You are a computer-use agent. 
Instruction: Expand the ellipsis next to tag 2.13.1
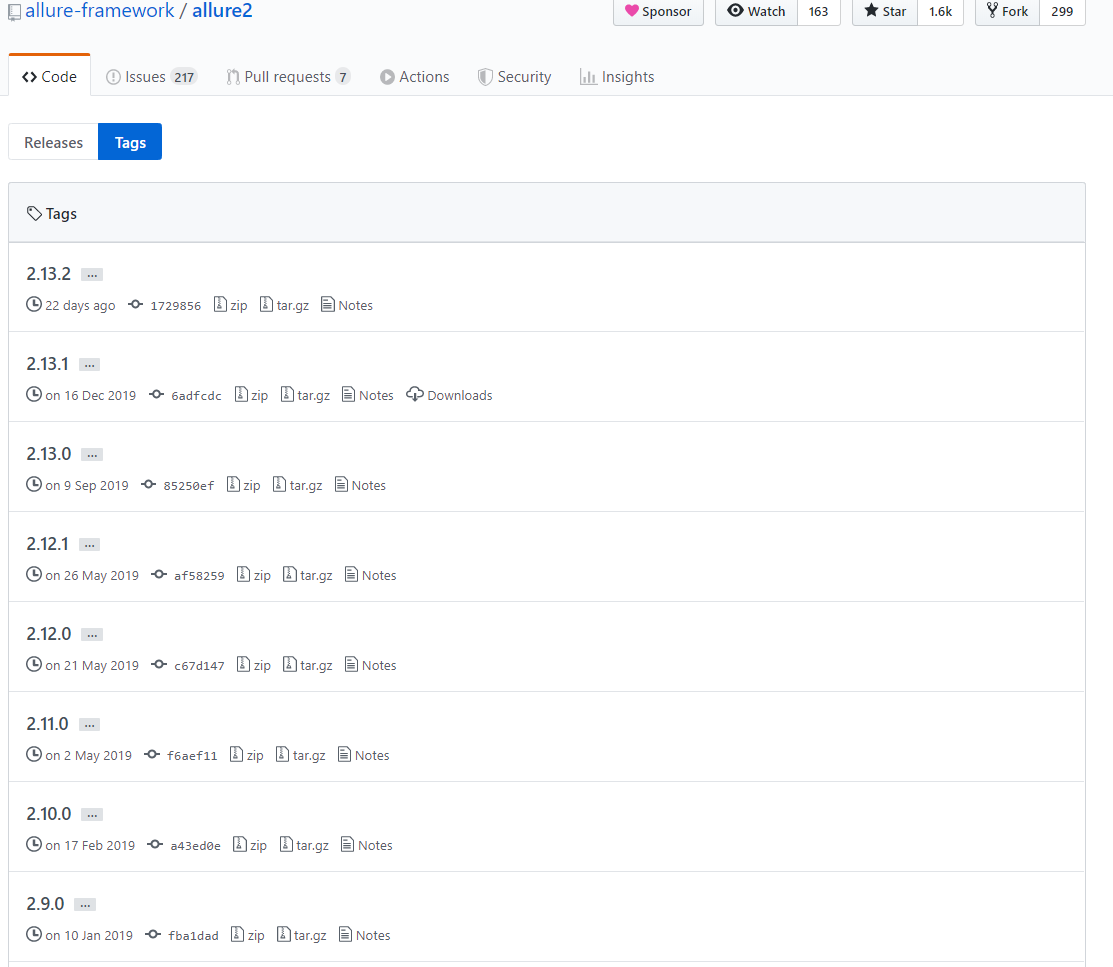coord(89,365)
